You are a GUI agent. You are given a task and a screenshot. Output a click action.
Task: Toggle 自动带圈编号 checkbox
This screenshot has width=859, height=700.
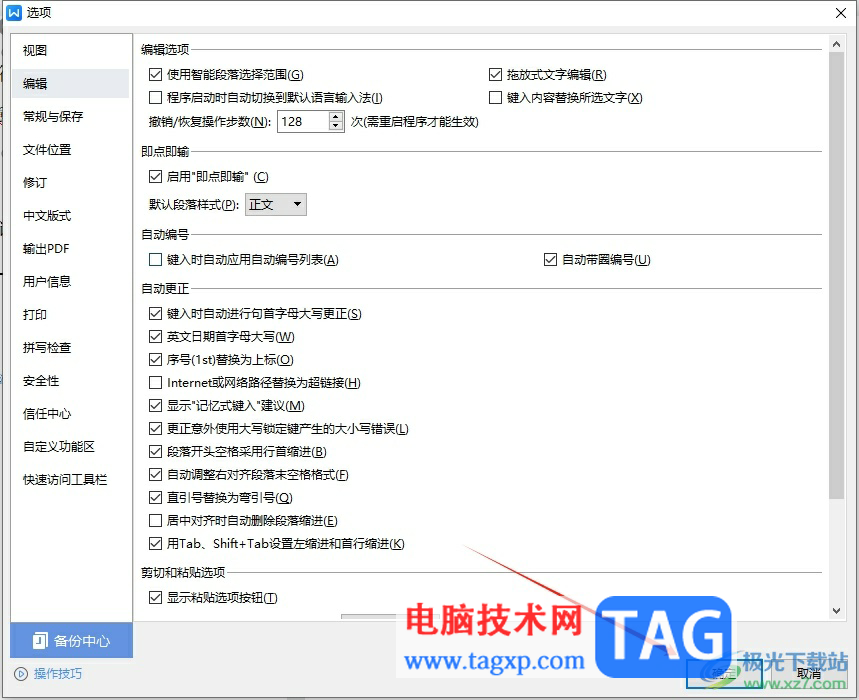point(551,260)
